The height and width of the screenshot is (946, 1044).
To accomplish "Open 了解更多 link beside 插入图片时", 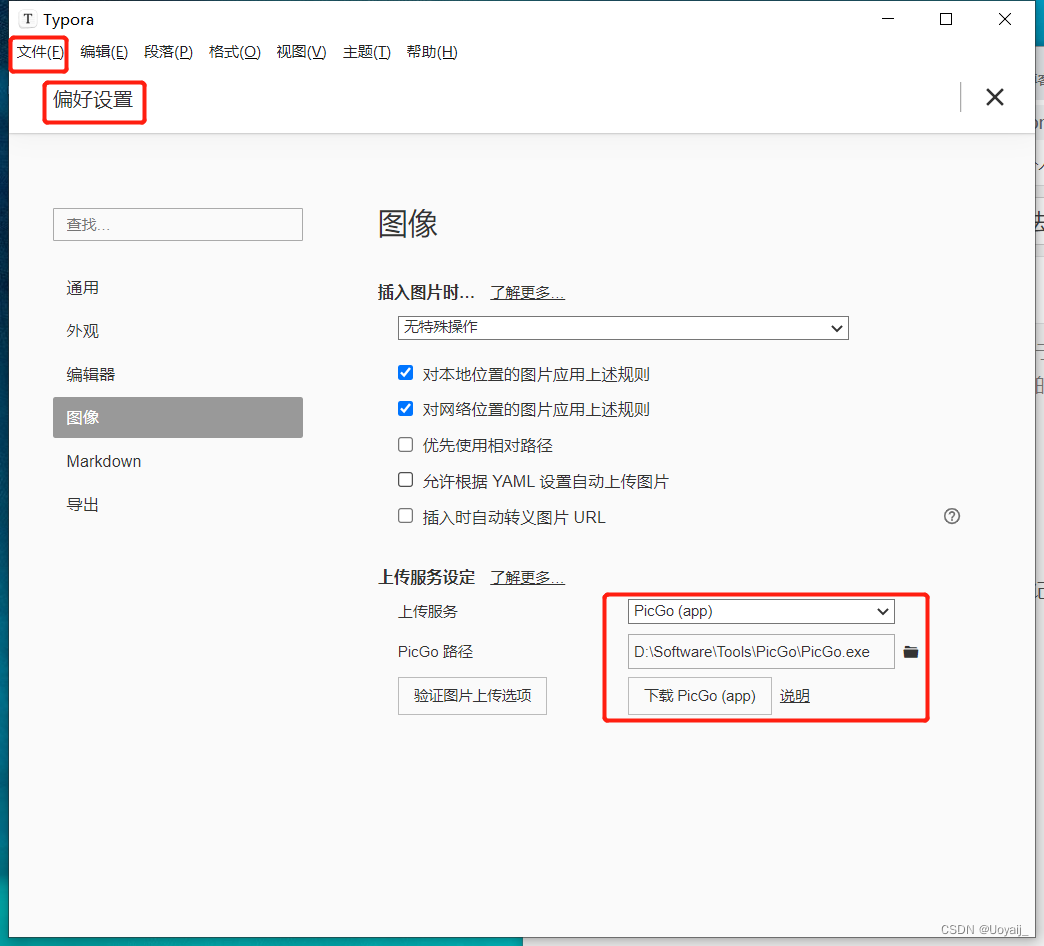I will tap(527, 292).
